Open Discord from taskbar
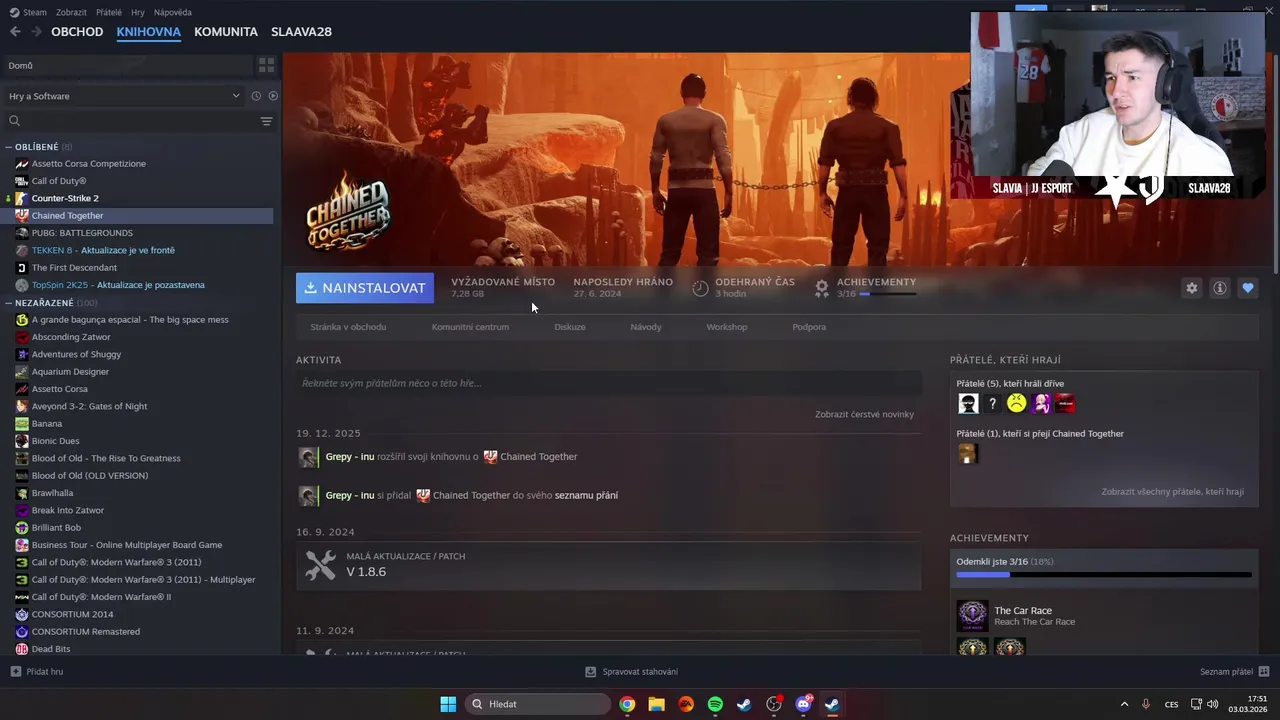The height and width of the screenshot is (720, 1280). pyautogui.click(x=803, y=704)
